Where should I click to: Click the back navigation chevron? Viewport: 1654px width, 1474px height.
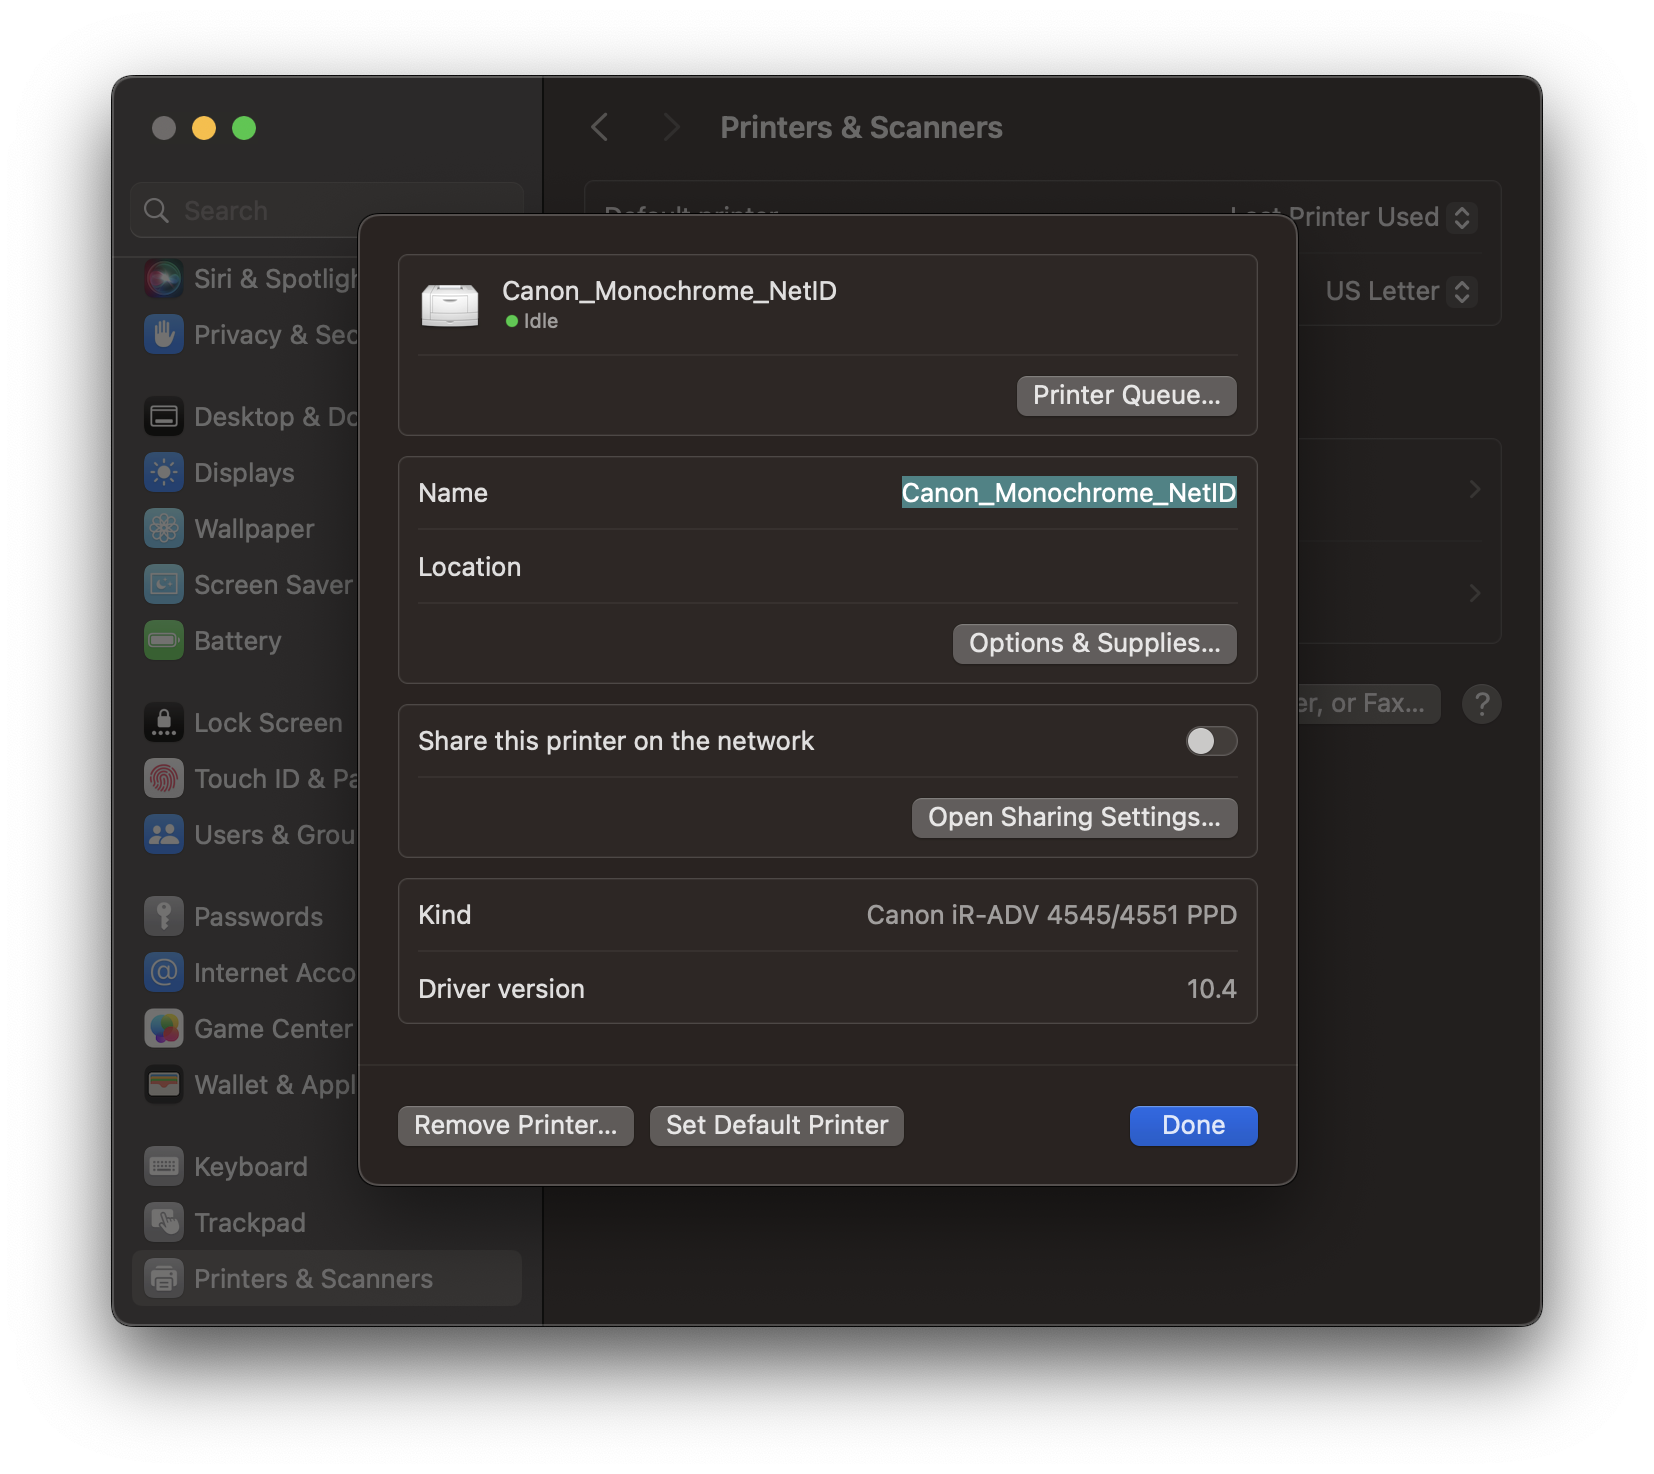click(599, 127)
